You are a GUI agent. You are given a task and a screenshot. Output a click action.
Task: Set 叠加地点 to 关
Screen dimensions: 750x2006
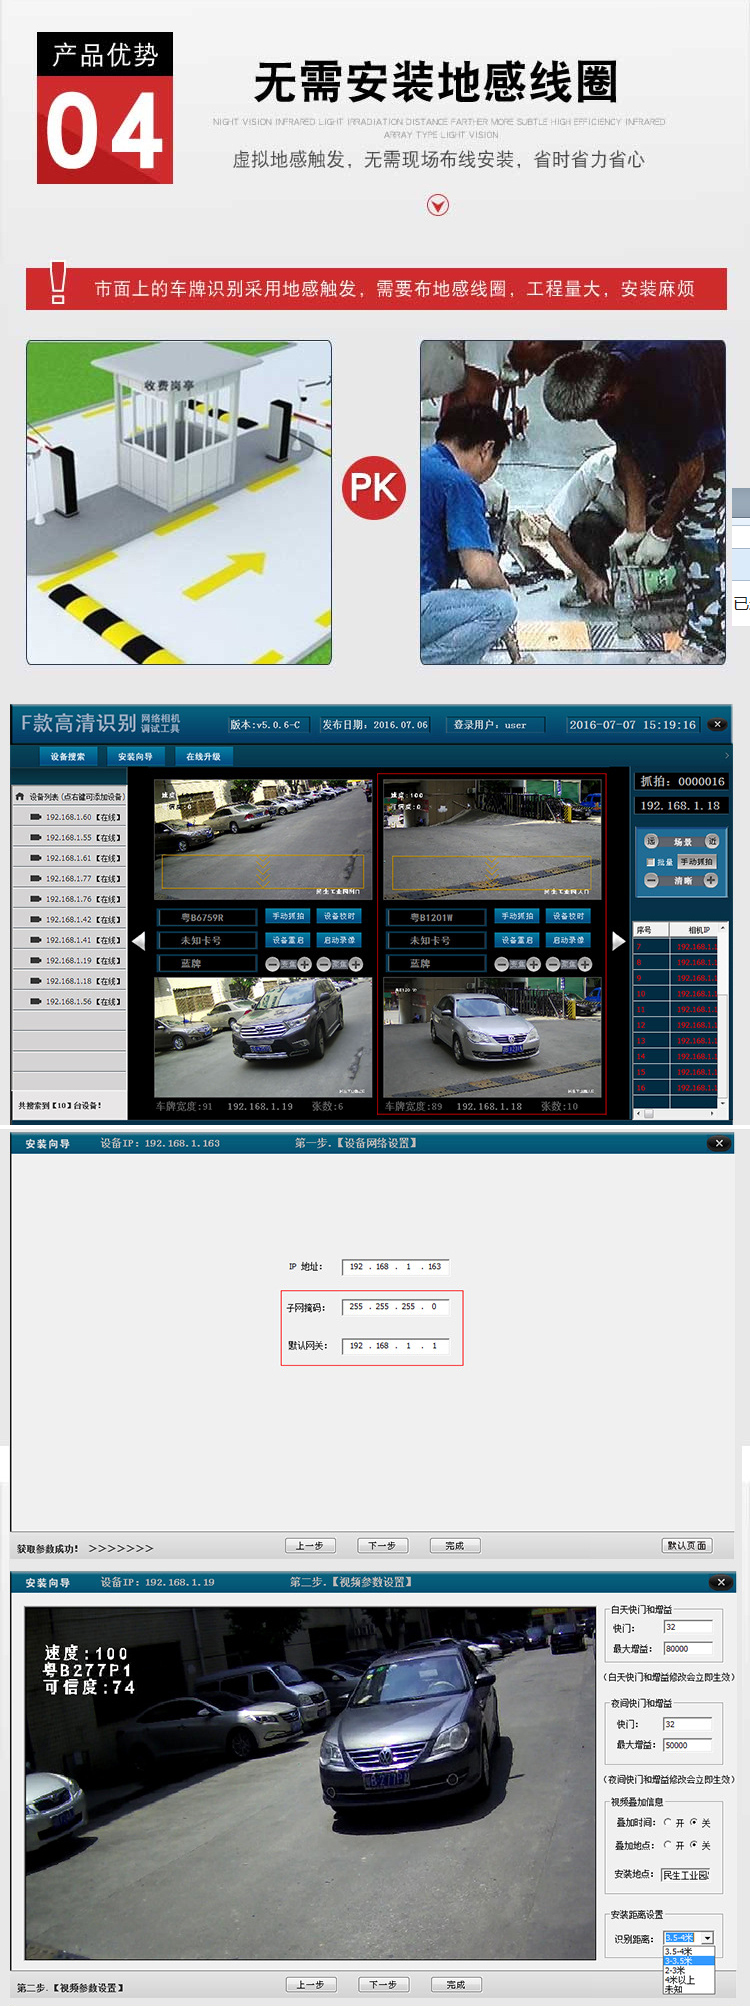694,1846
